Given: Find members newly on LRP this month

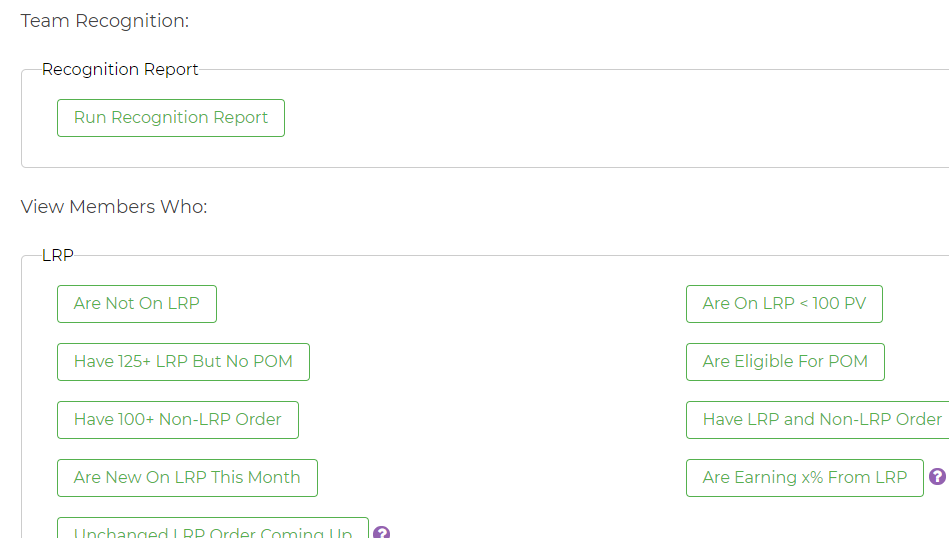Looking at the screenshot, I should tap(187, 478).
